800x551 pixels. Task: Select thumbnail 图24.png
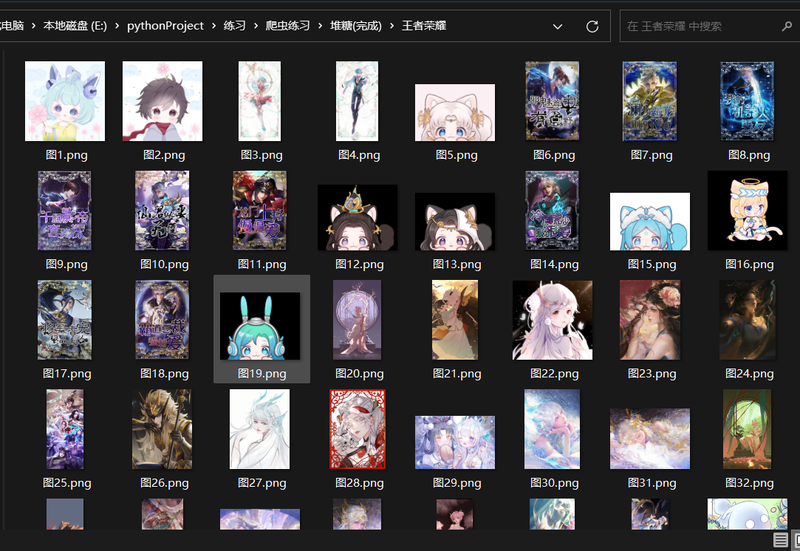click(747, 320)
